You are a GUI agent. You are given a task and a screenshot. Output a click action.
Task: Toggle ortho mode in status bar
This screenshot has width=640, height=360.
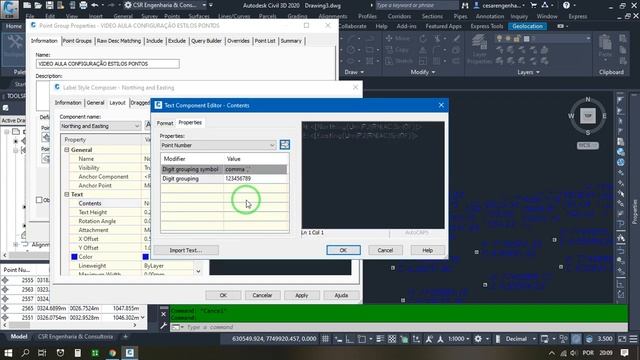349,339
